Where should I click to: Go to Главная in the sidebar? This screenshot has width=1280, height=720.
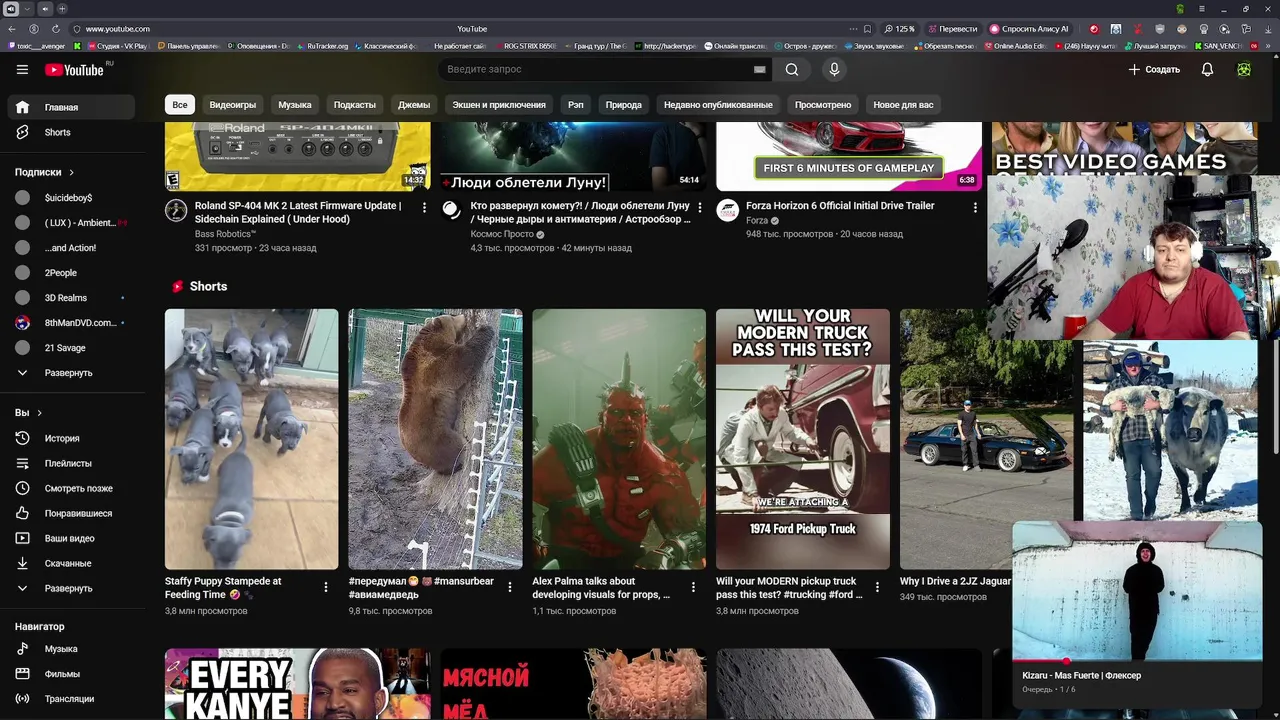click(71, 107)
